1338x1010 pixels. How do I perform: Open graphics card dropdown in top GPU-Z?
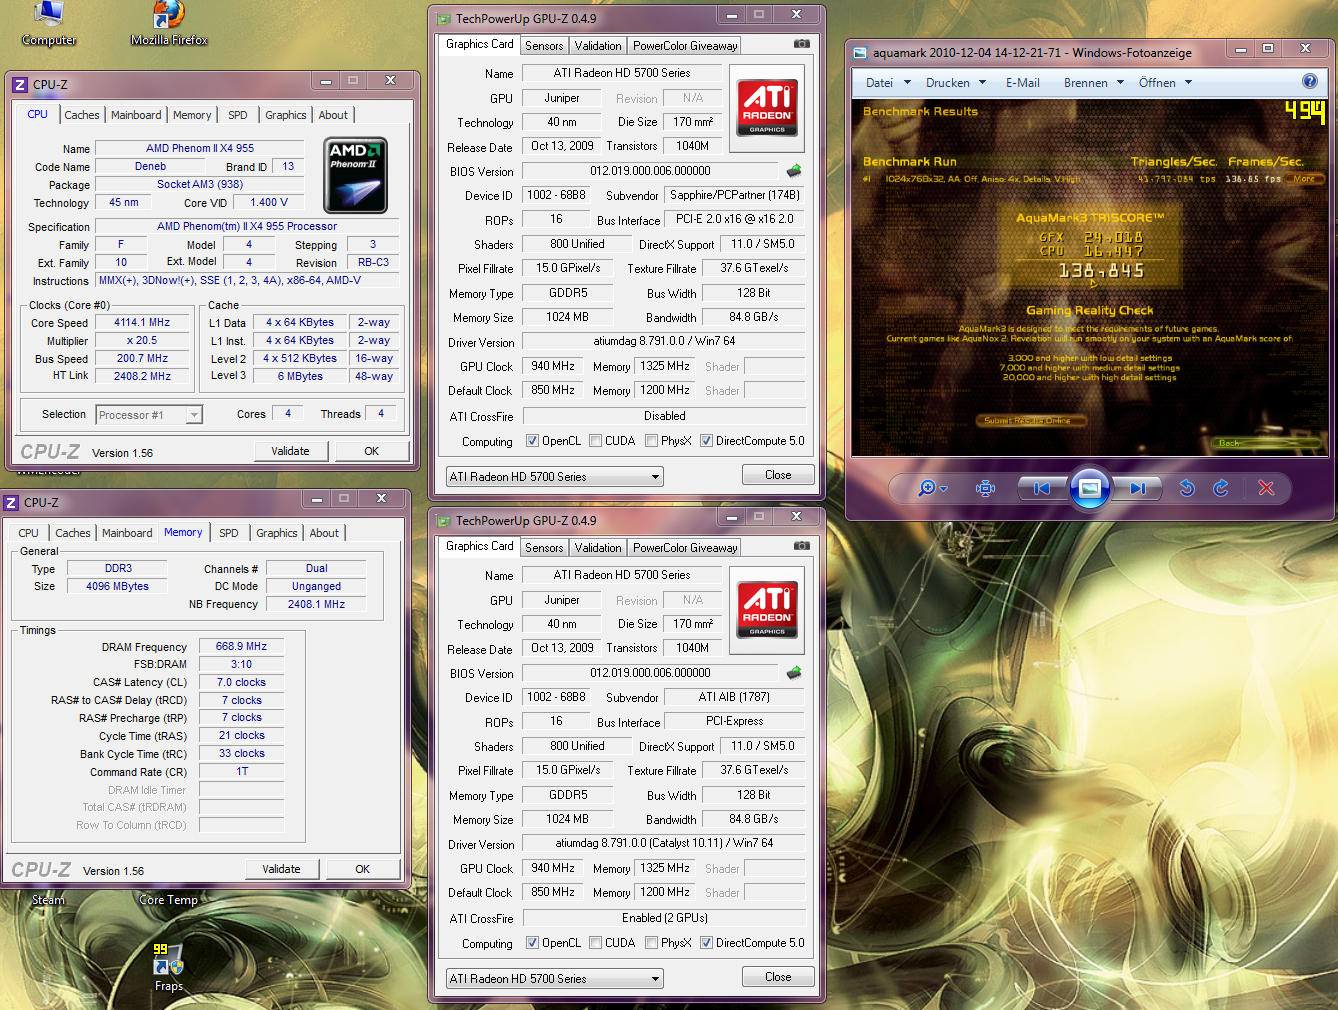click(x=555, y=477)
